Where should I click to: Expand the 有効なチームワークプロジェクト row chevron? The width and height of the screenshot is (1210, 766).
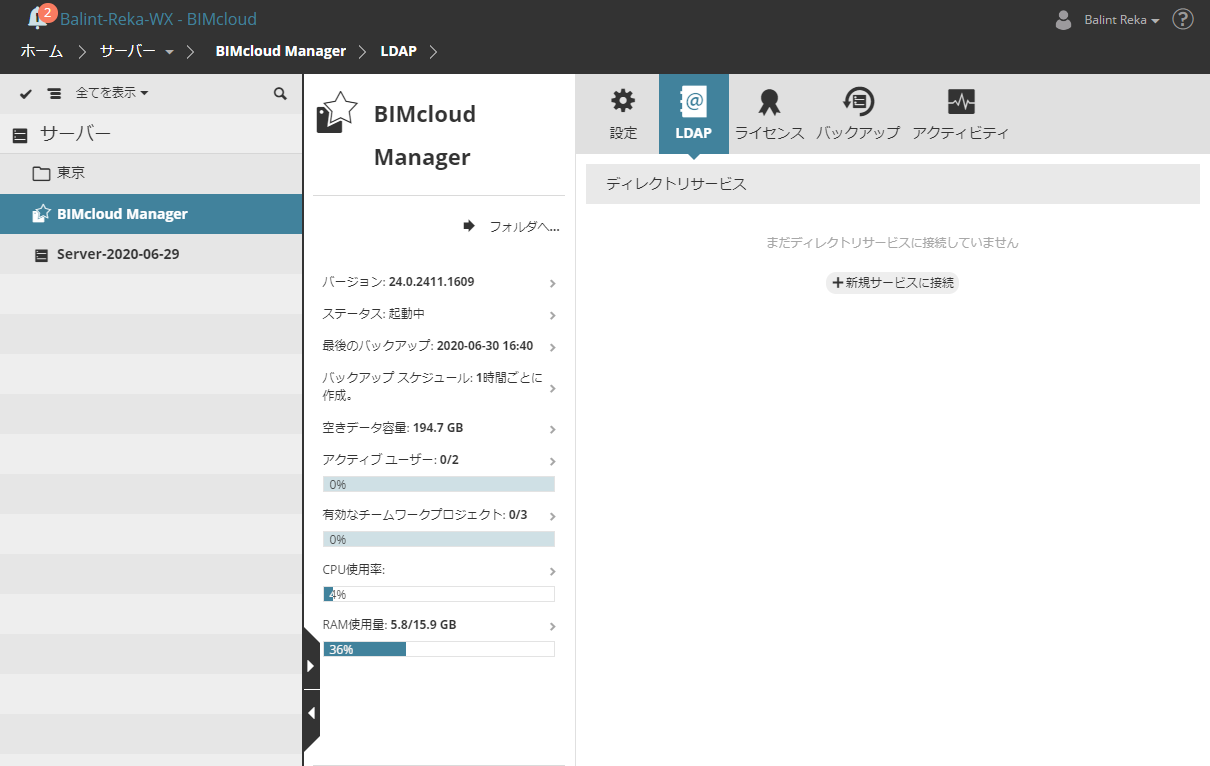[553, 517]
